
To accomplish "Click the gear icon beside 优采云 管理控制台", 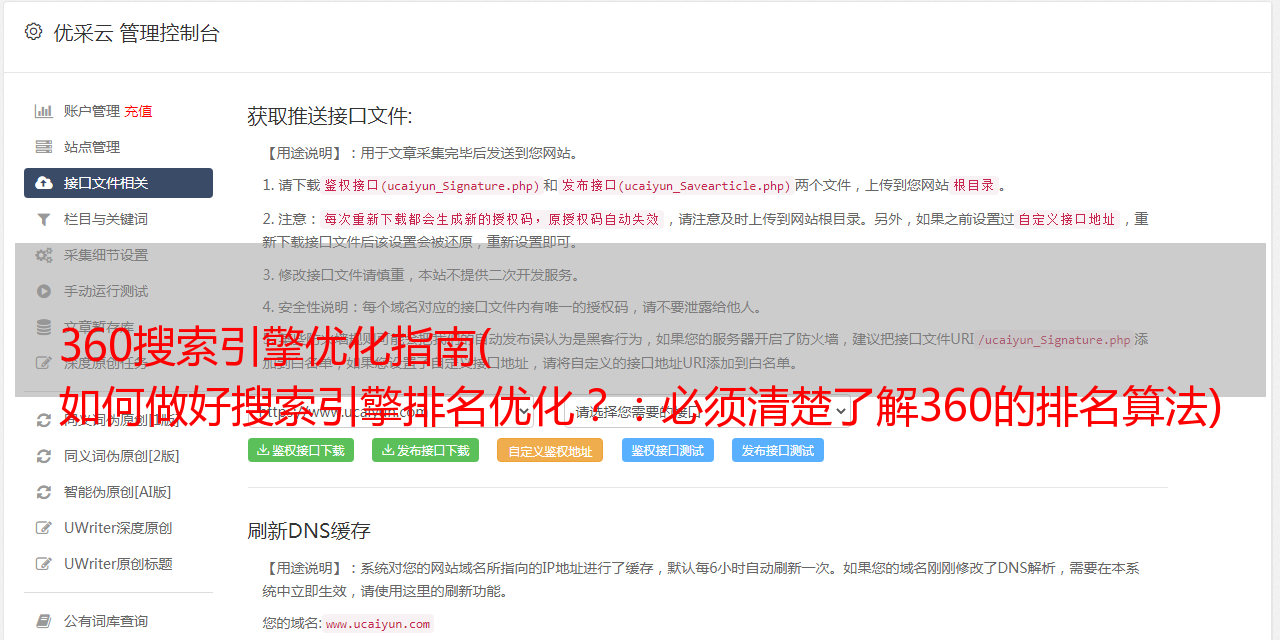I will click(x=33, y=32).
